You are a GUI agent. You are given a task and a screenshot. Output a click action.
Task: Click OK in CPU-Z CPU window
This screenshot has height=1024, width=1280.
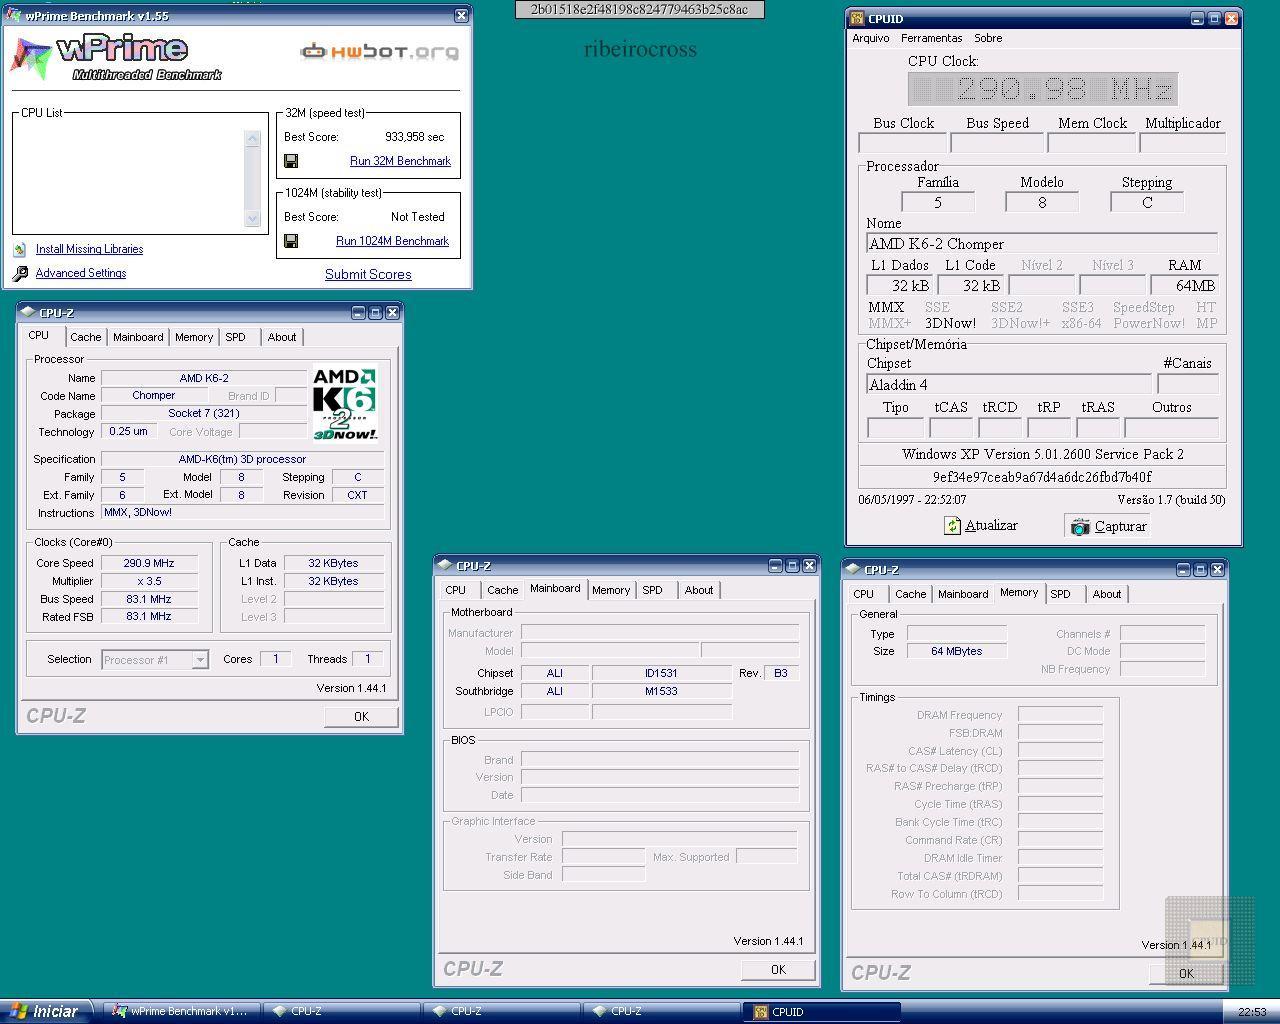(x=361, y=717)
